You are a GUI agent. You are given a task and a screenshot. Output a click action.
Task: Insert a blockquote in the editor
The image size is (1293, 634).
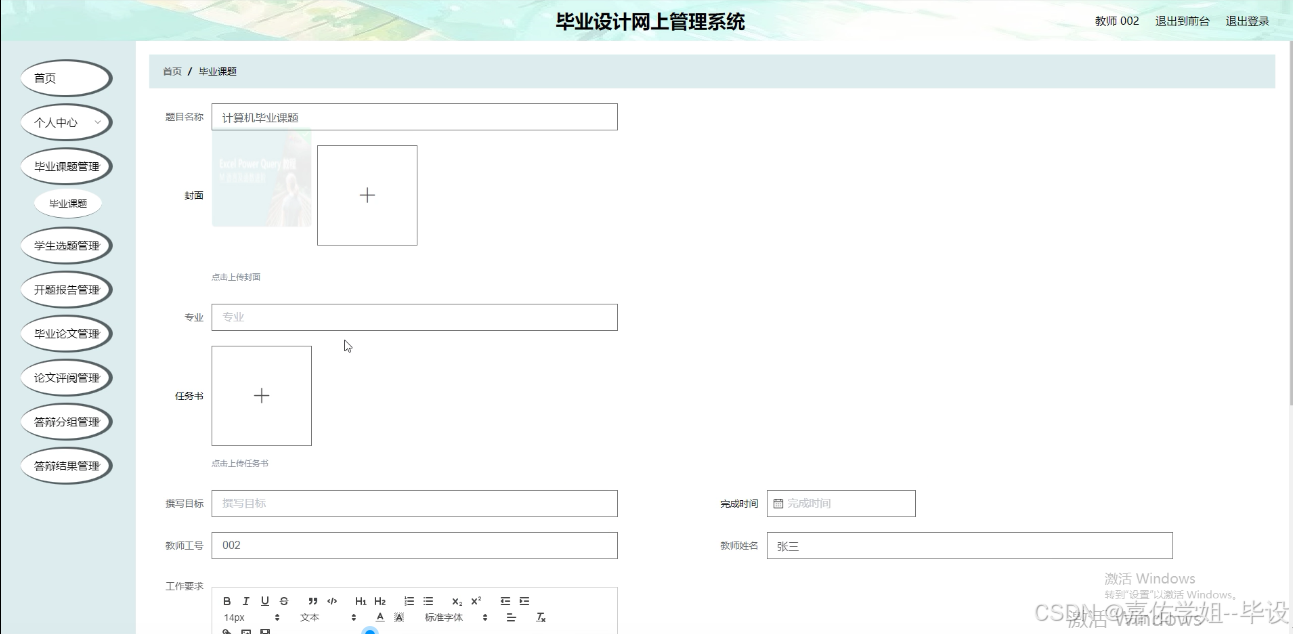pyautogui.click(x=313, y=601)
